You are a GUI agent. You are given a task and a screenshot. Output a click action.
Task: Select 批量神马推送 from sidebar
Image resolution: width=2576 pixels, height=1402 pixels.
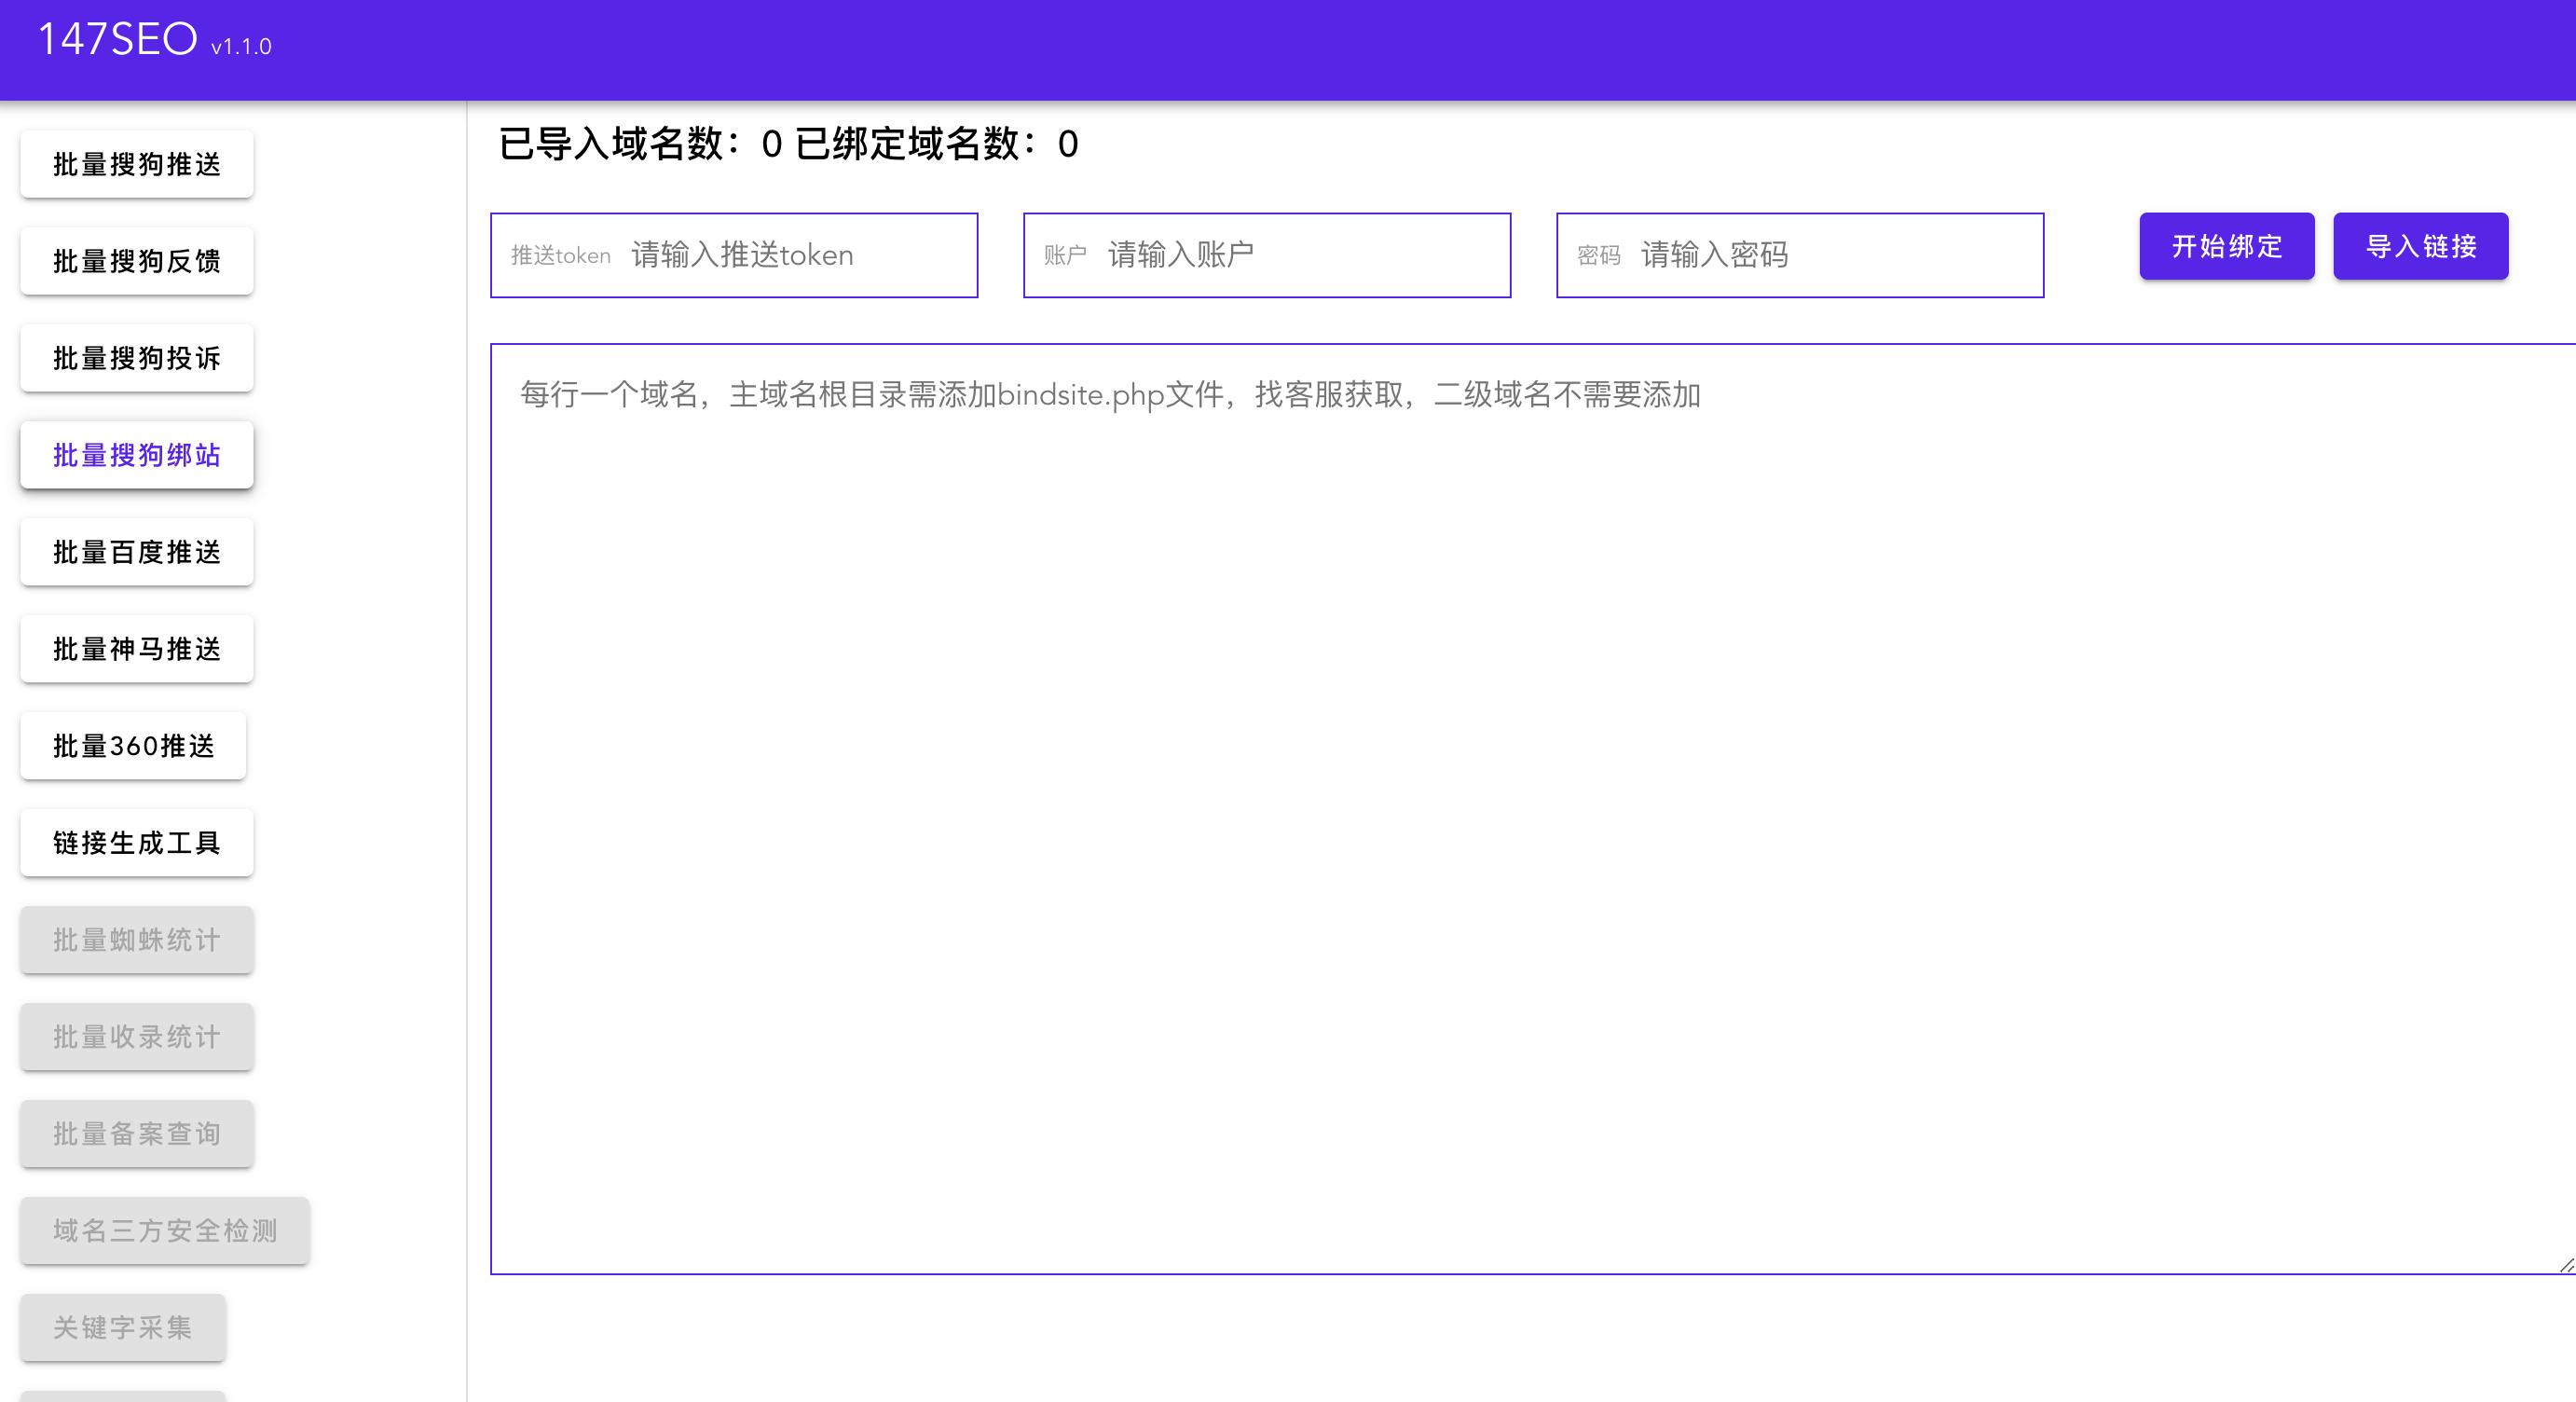click(x=136, y=649)
